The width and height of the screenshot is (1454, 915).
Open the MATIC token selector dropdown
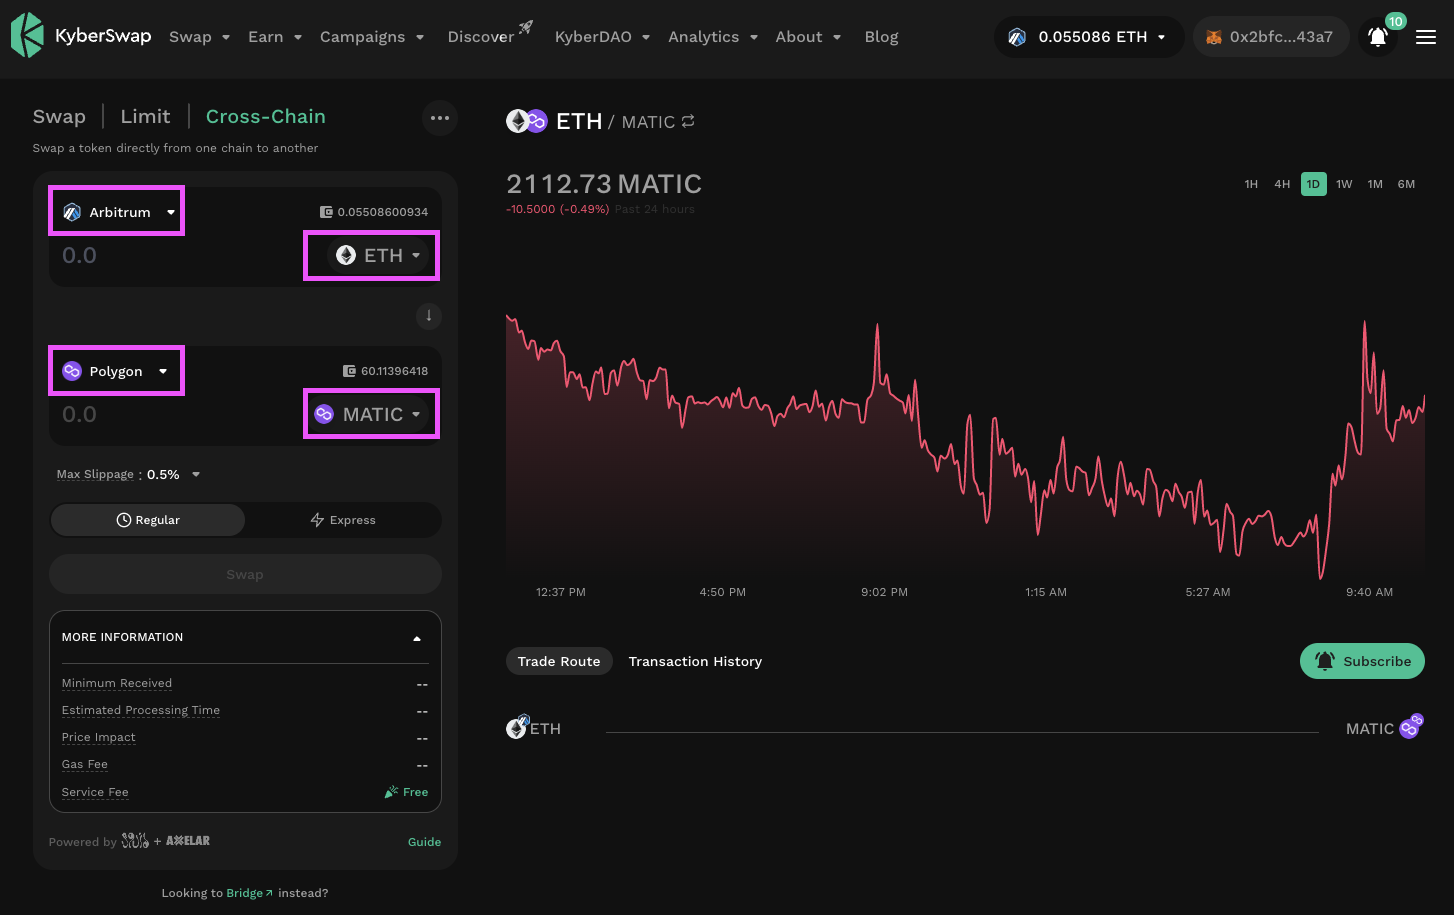click(x=371, y=414)
